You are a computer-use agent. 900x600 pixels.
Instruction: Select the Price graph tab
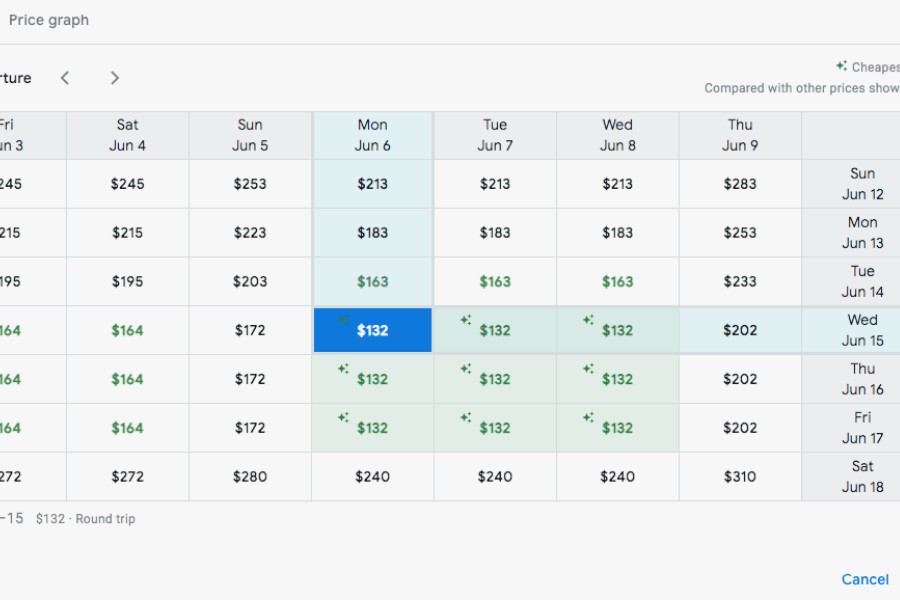48,20
